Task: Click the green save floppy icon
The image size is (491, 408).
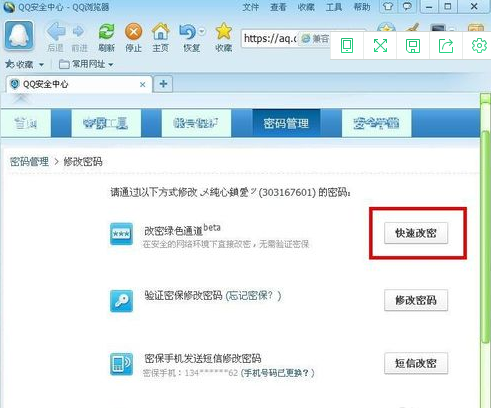Action: click(413, 46)
